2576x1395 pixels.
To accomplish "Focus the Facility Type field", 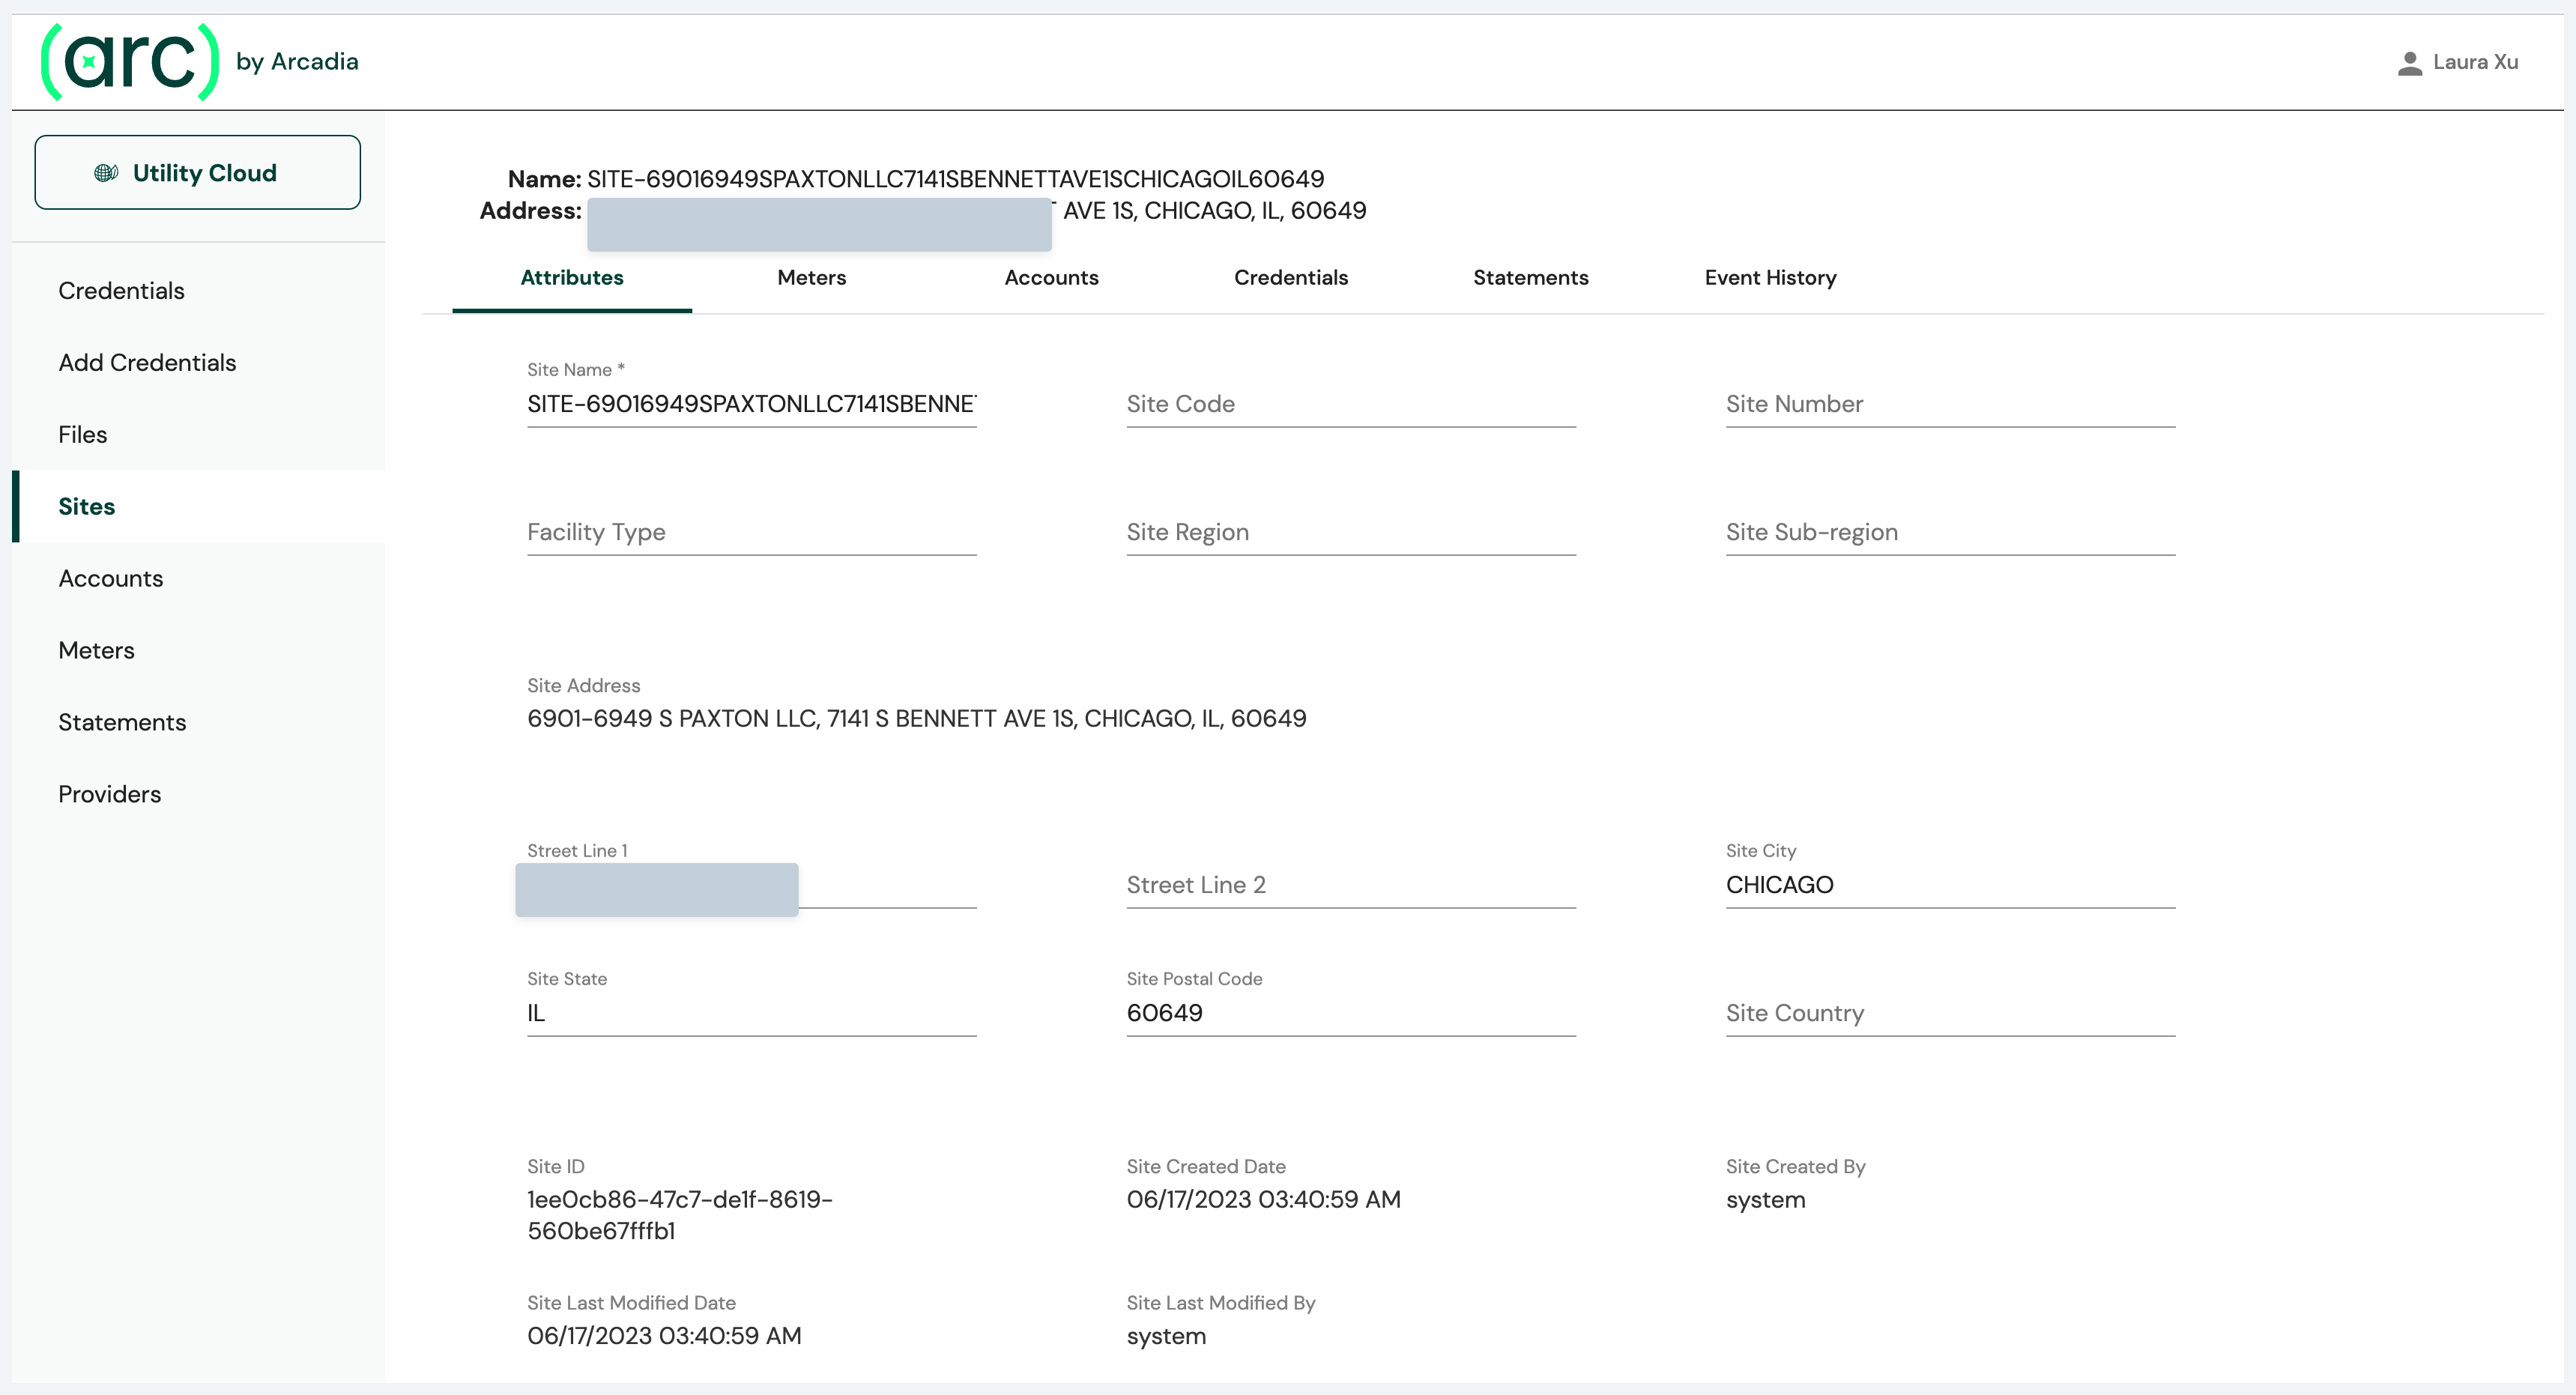I will 750,532.
